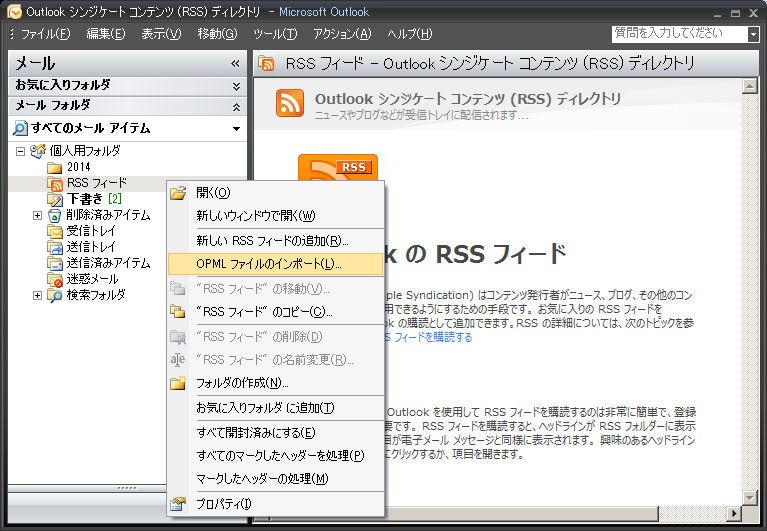Open the 編集(E) menu
The height and width of the screenshot is (531, 767).
pyautogui.click(x=106, y=34)
